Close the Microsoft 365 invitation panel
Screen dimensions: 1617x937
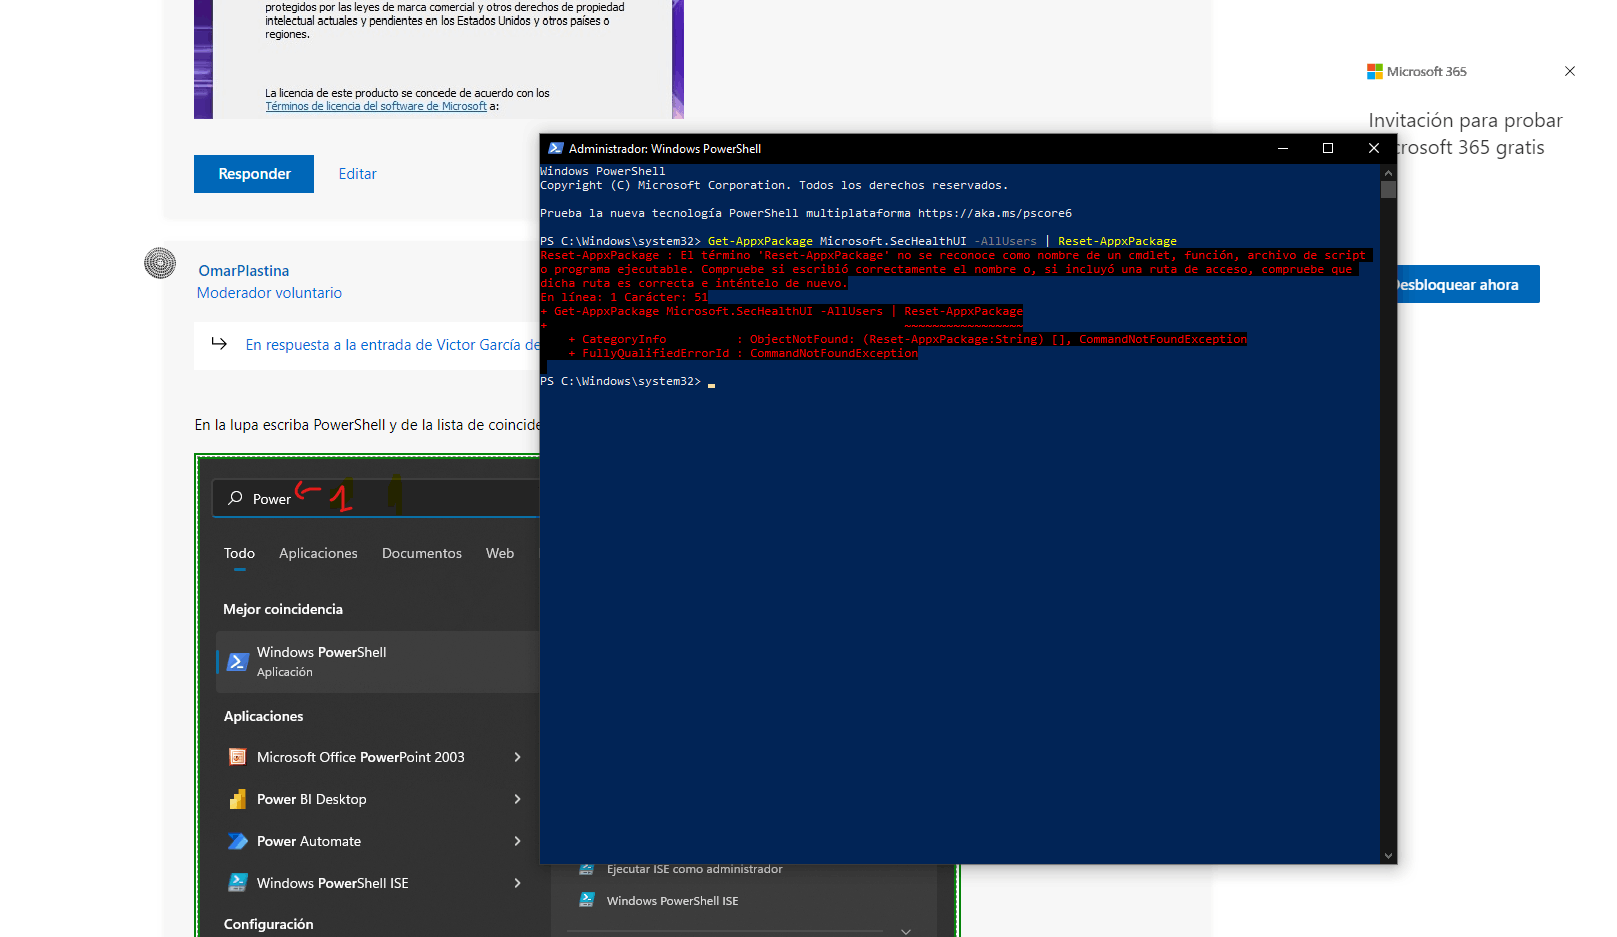coord(1570,71)
